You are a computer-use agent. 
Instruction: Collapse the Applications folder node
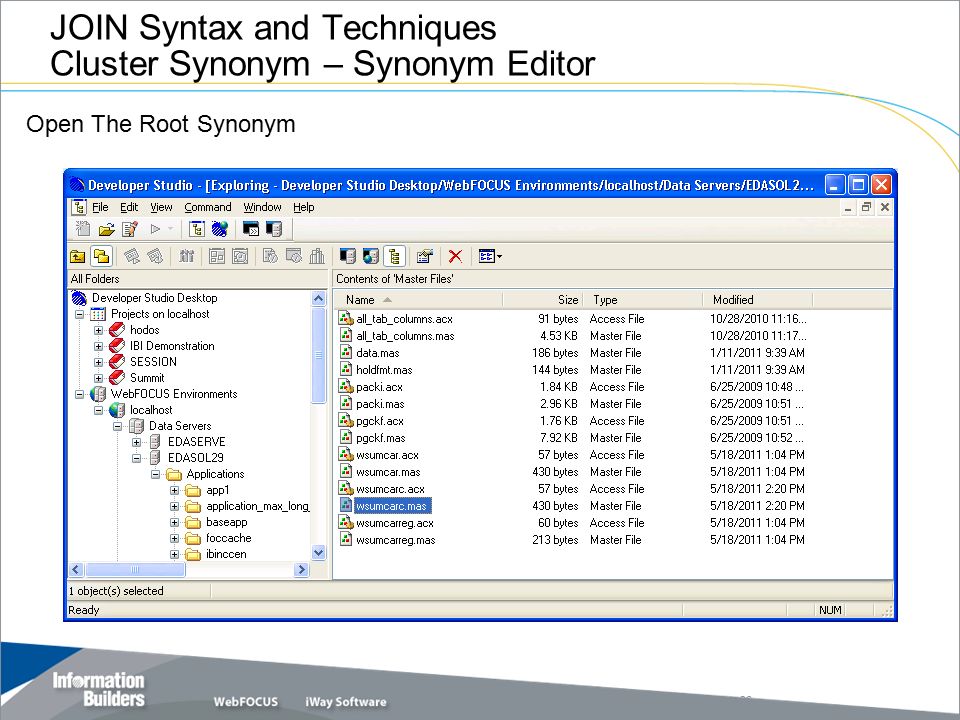click(156, 474)
